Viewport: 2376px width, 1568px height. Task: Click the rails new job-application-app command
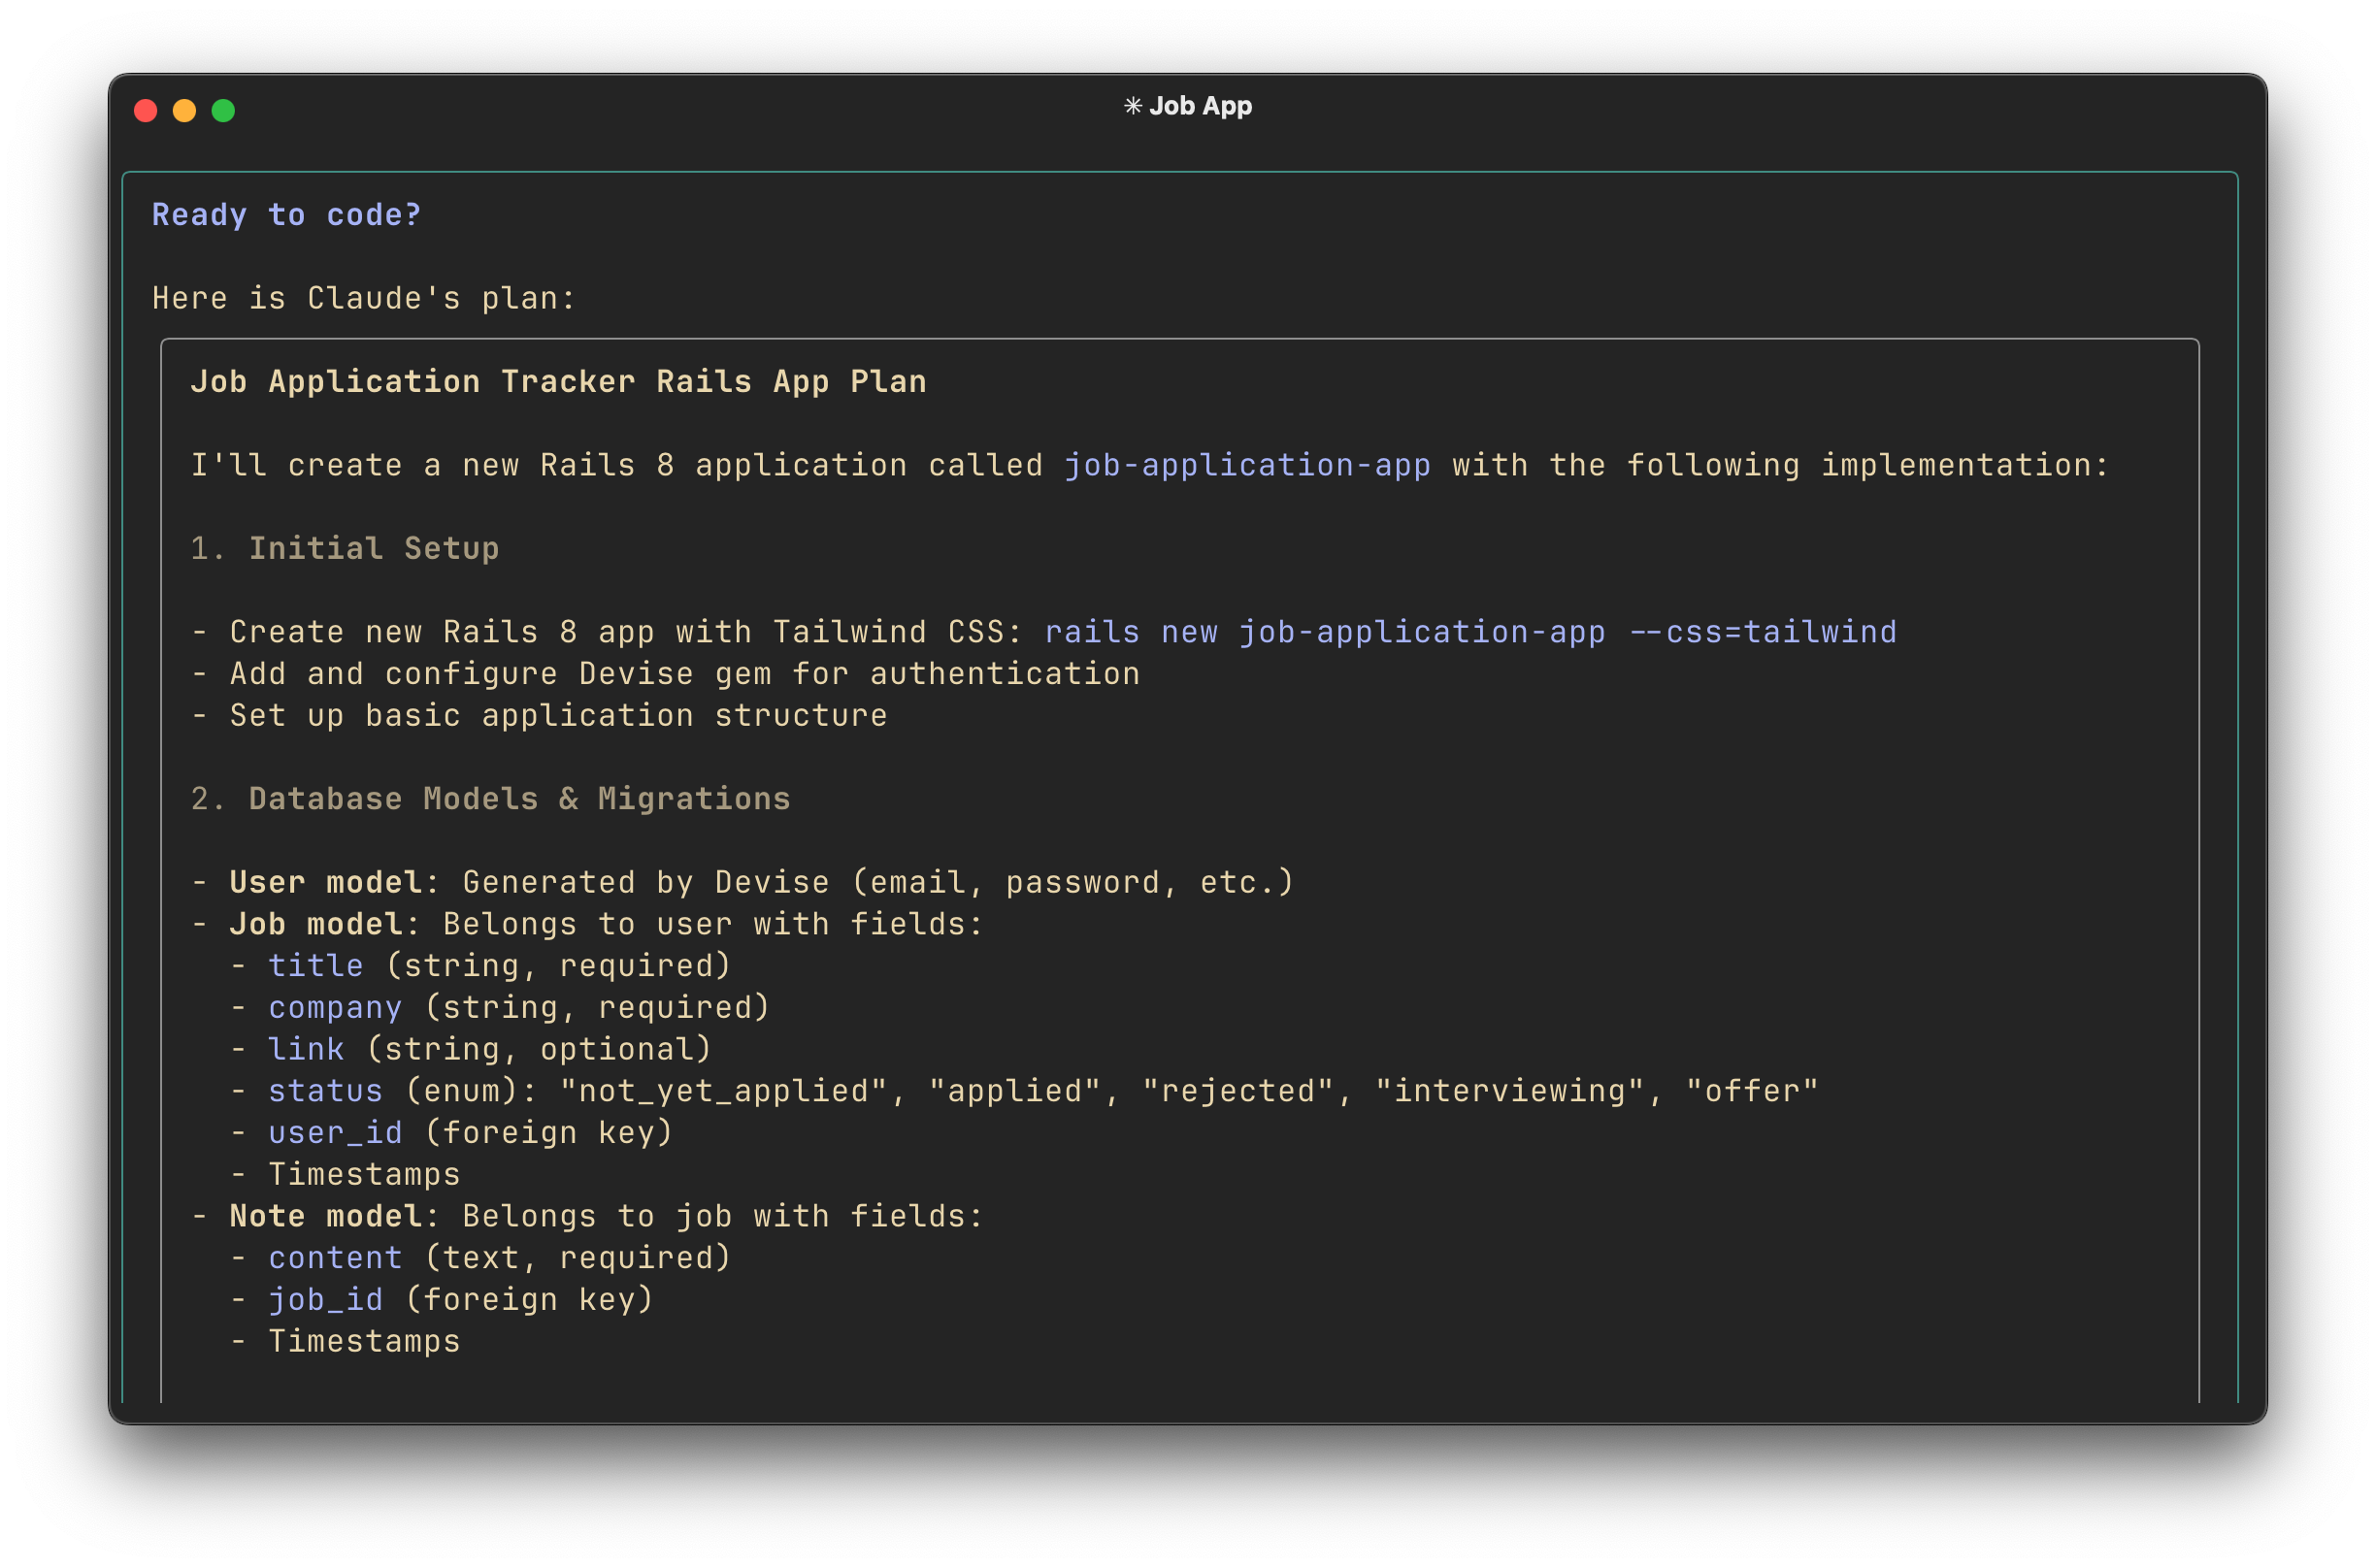(x=1470, y=632)
